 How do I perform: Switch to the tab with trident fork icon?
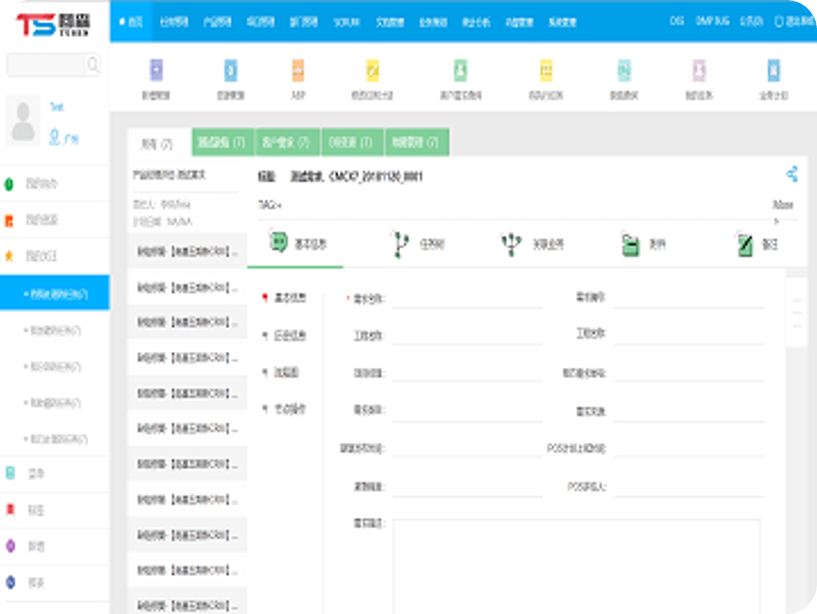point(533,244)
